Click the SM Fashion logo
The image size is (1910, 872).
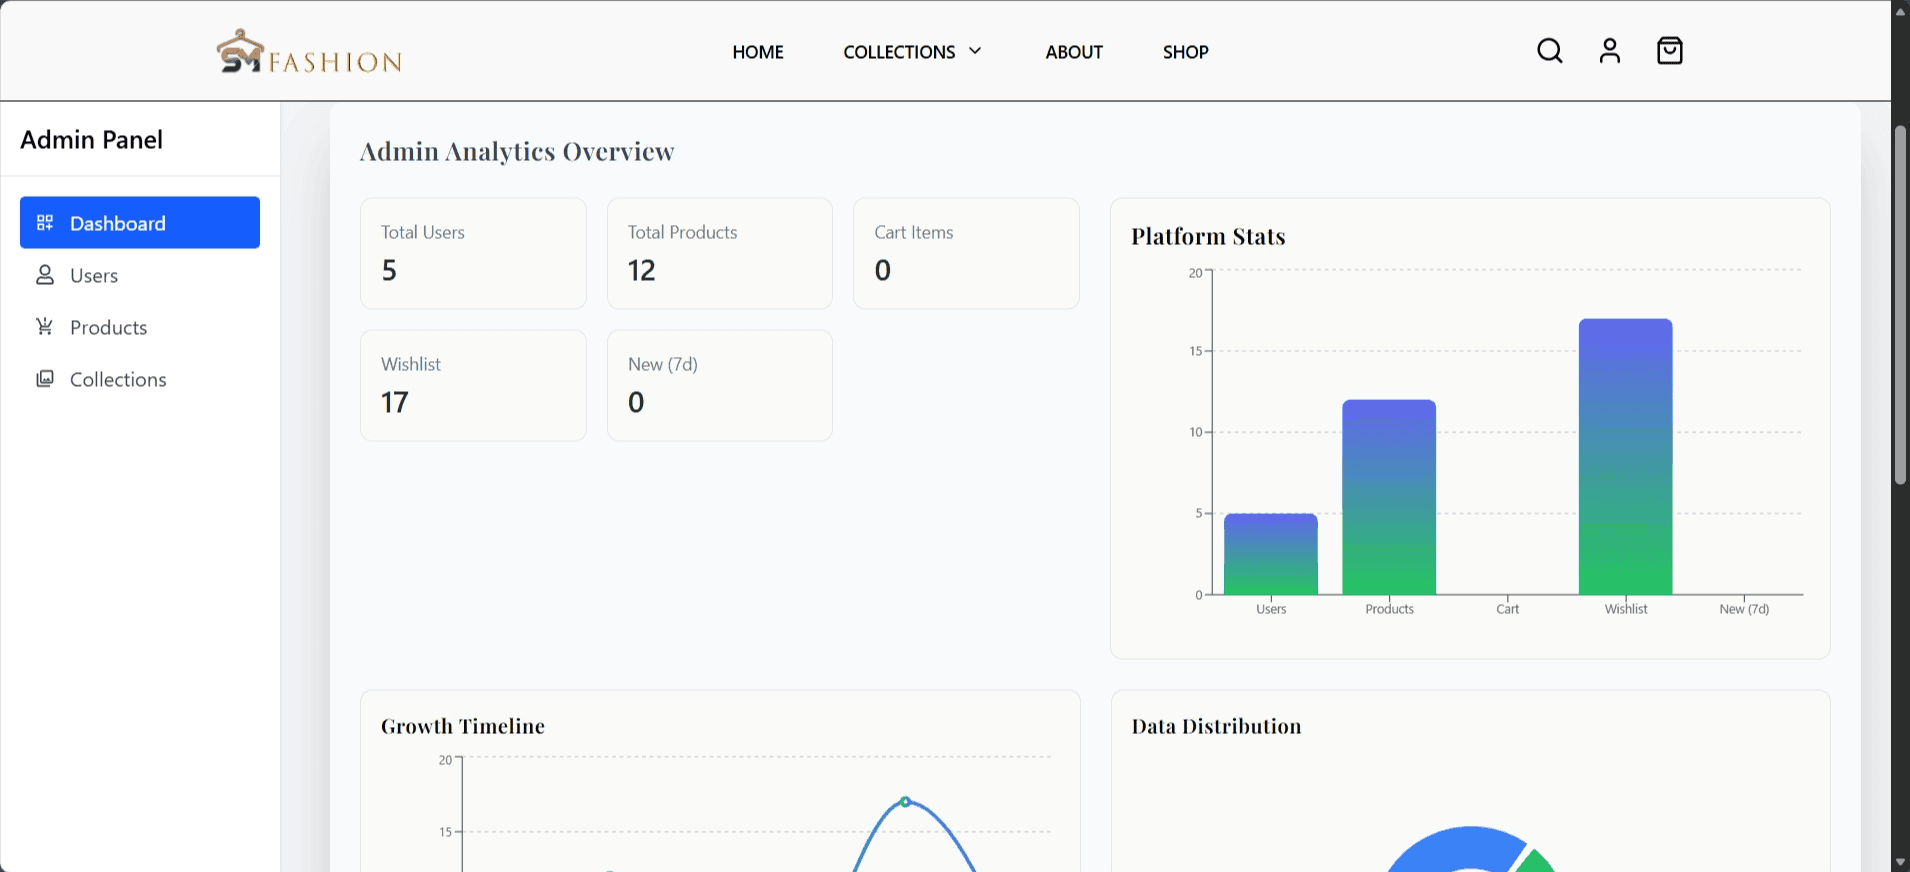[309, 51]
